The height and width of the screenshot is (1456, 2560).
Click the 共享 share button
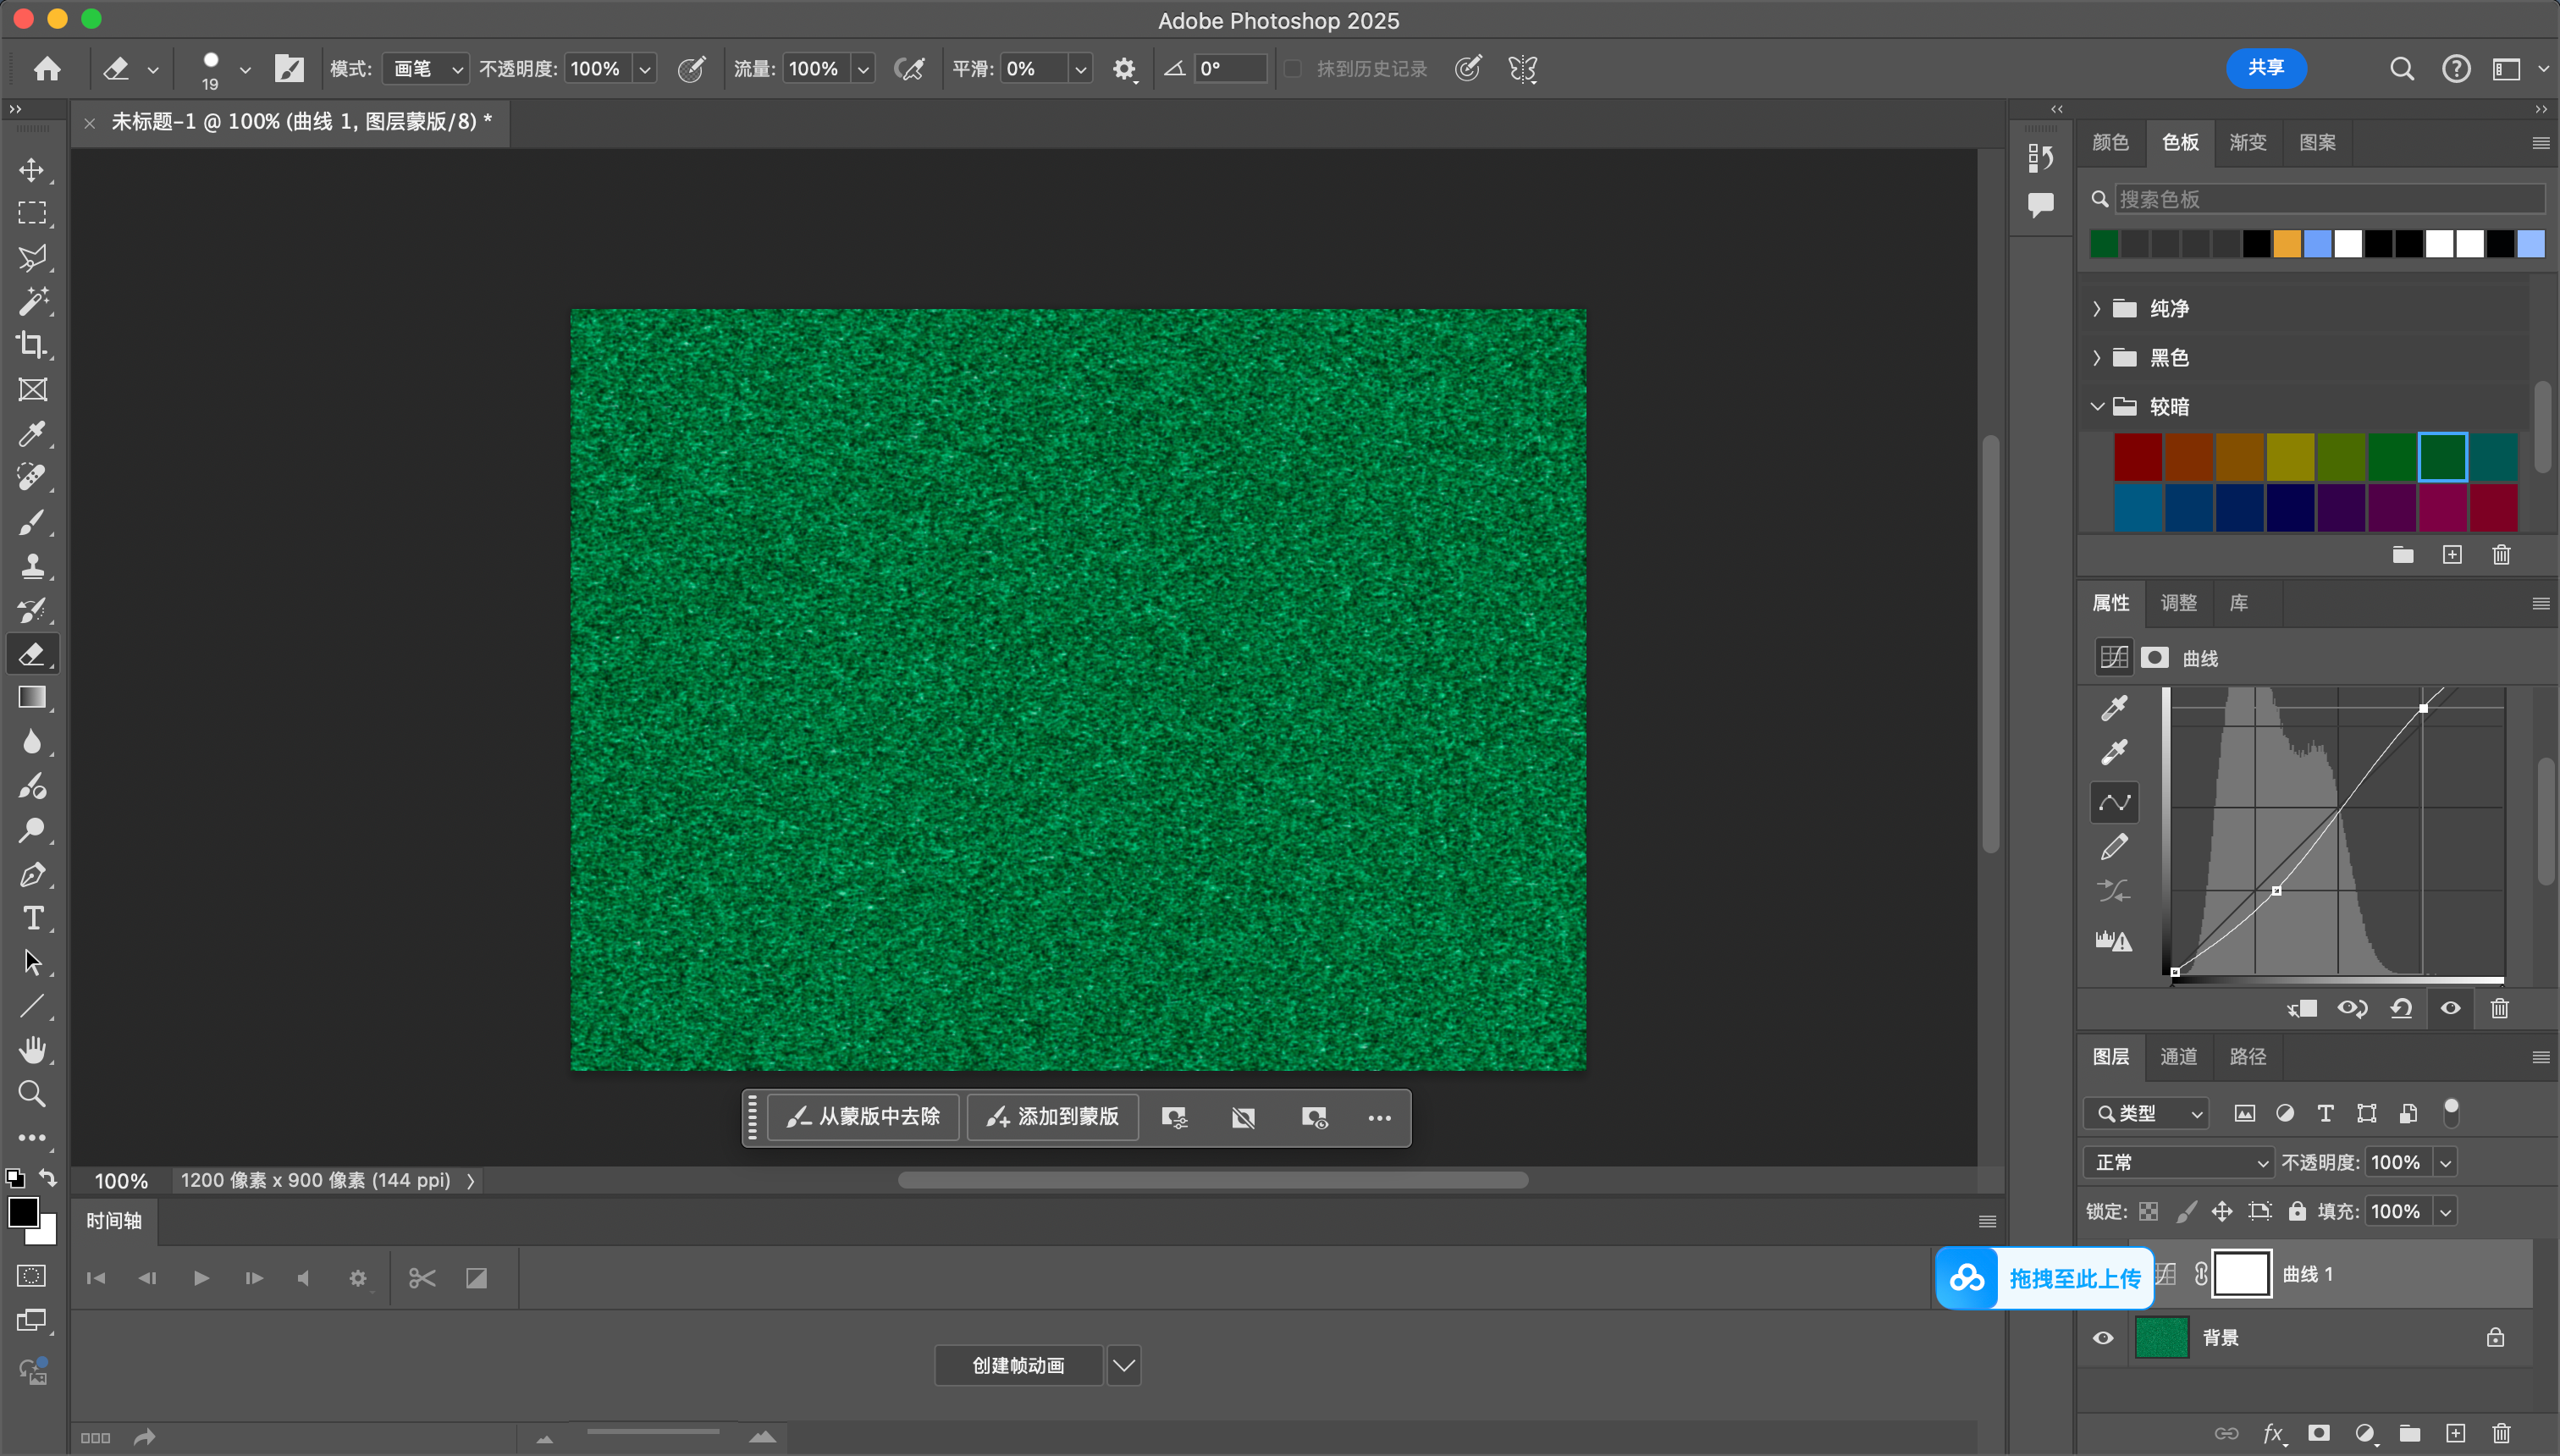2266,68
